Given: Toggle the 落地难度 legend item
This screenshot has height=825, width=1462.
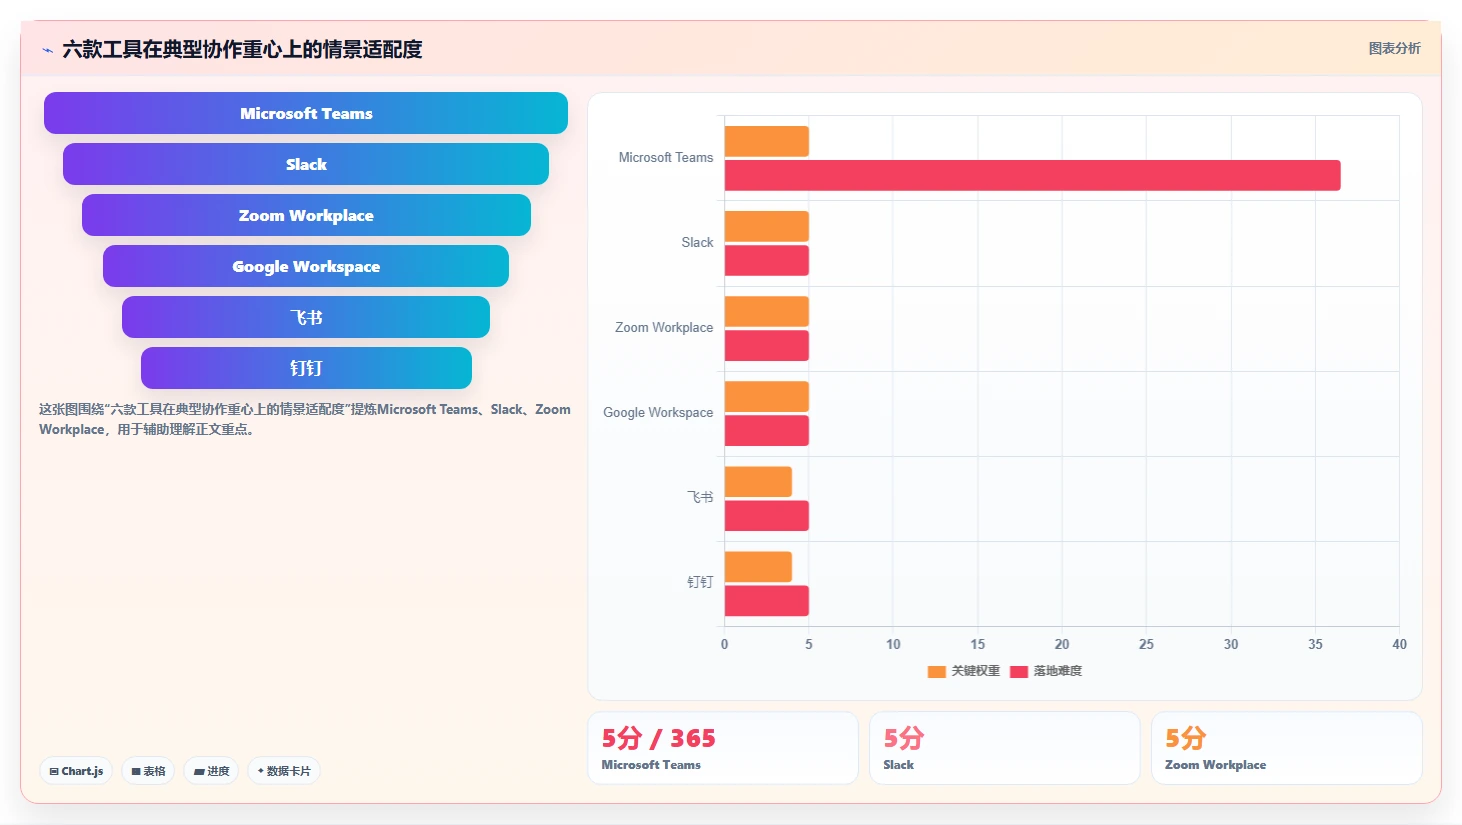Looking at the screenshot, I should tap(1046, 671).
